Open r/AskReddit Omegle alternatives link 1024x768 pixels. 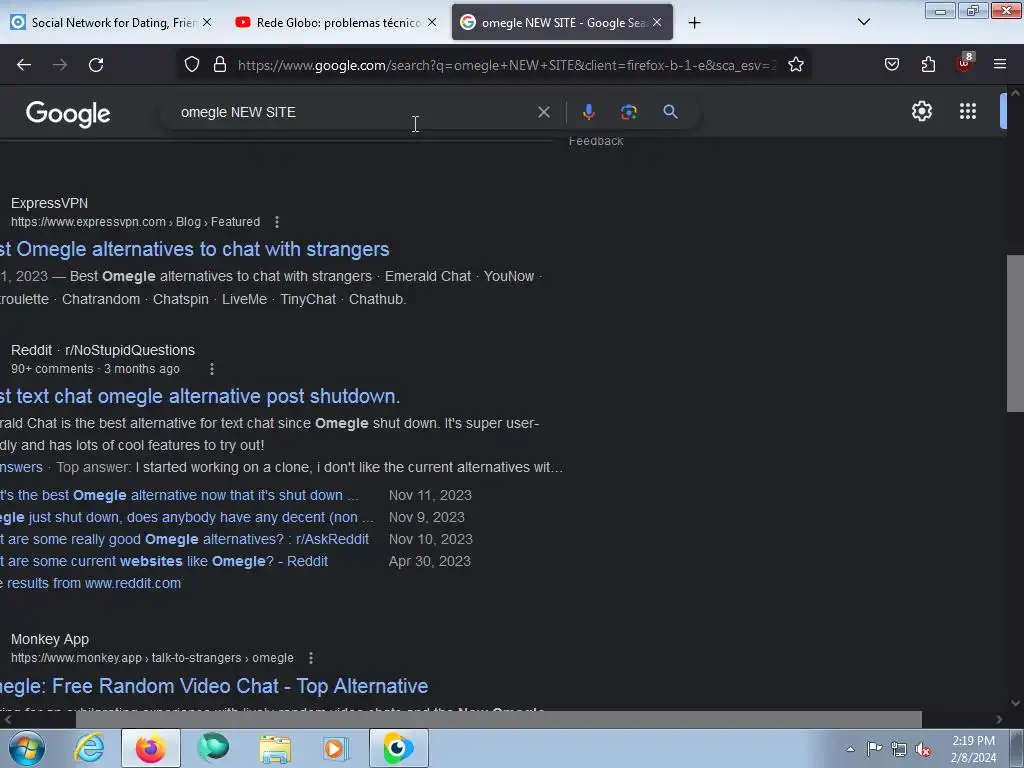[184, 539]
